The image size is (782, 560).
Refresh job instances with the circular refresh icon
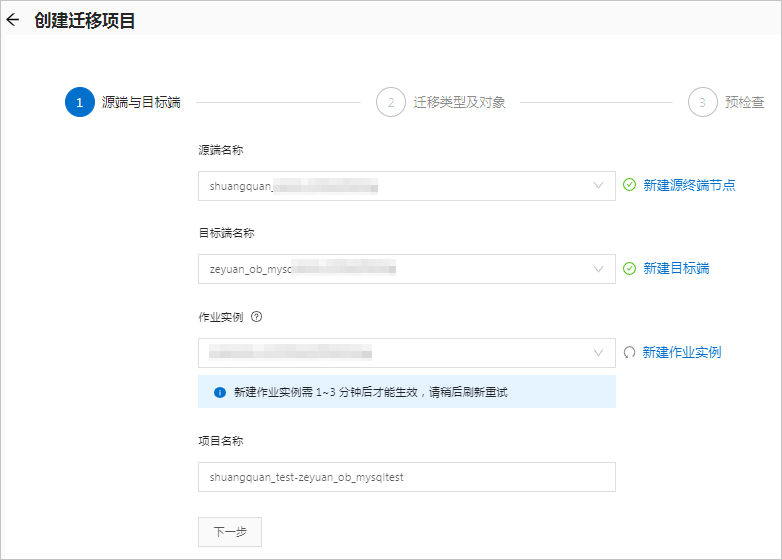[x=629, y=353]
